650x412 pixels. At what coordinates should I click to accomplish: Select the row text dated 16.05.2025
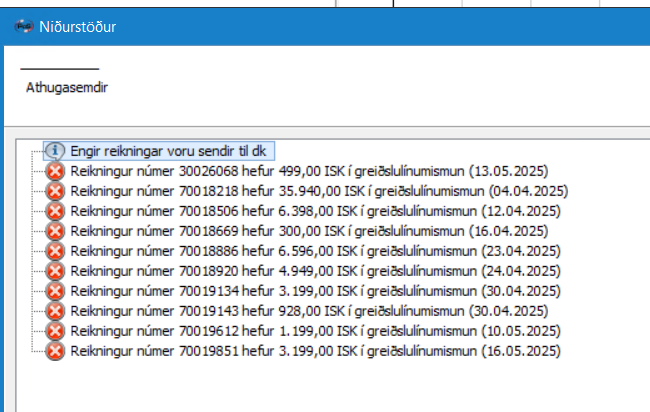point(314,351)
